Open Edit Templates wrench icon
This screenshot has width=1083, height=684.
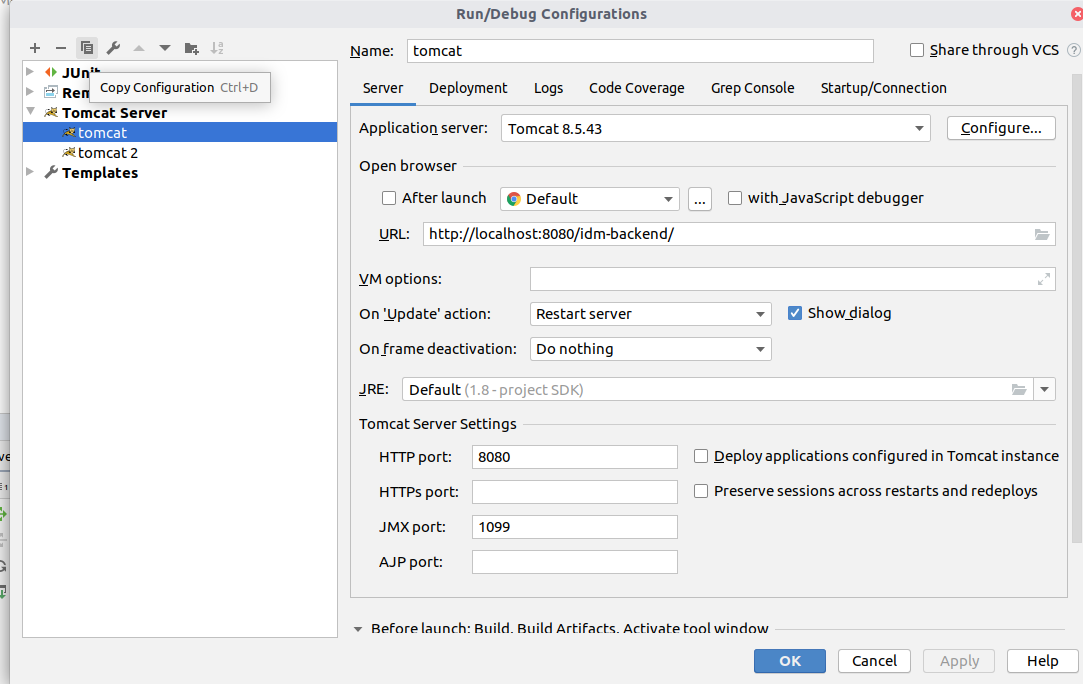pyautogui.click(x=113, y=48)
